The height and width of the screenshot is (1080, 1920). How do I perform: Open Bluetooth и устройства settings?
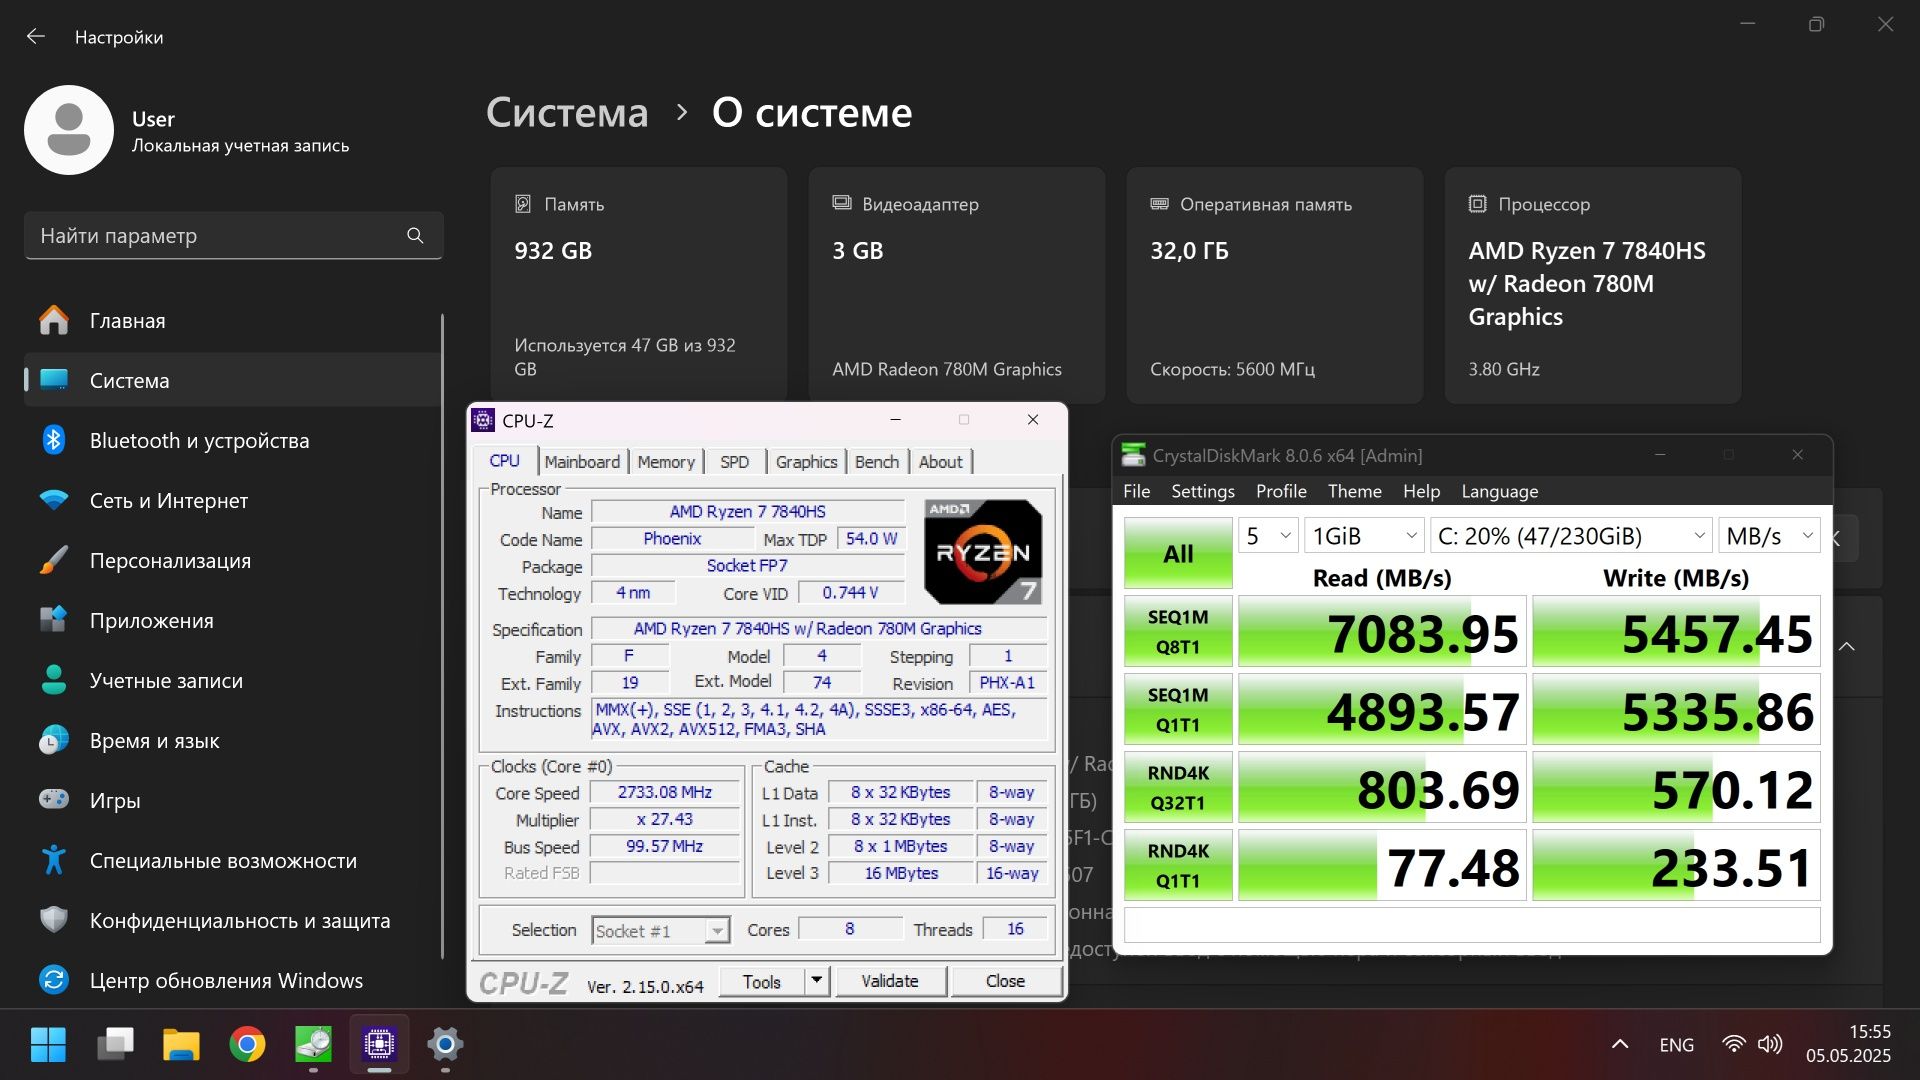point(232,441)
